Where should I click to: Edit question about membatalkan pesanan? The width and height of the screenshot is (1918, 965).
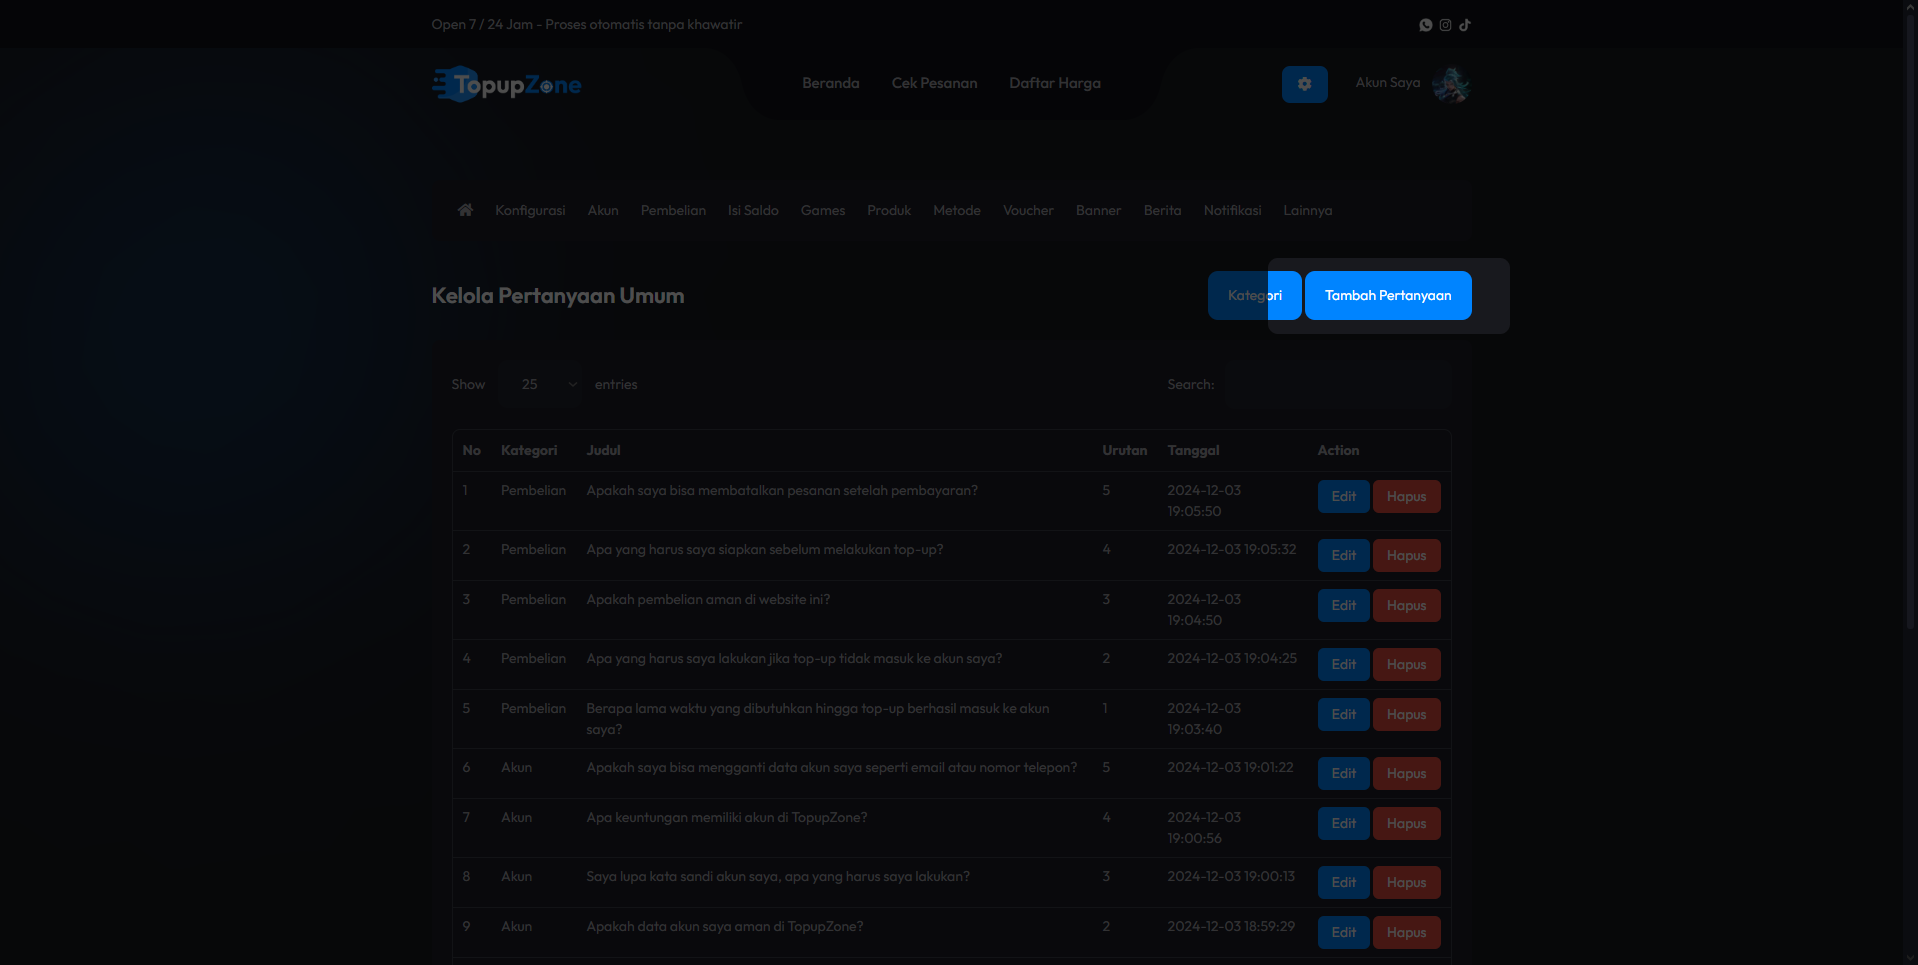[1343, 497]
